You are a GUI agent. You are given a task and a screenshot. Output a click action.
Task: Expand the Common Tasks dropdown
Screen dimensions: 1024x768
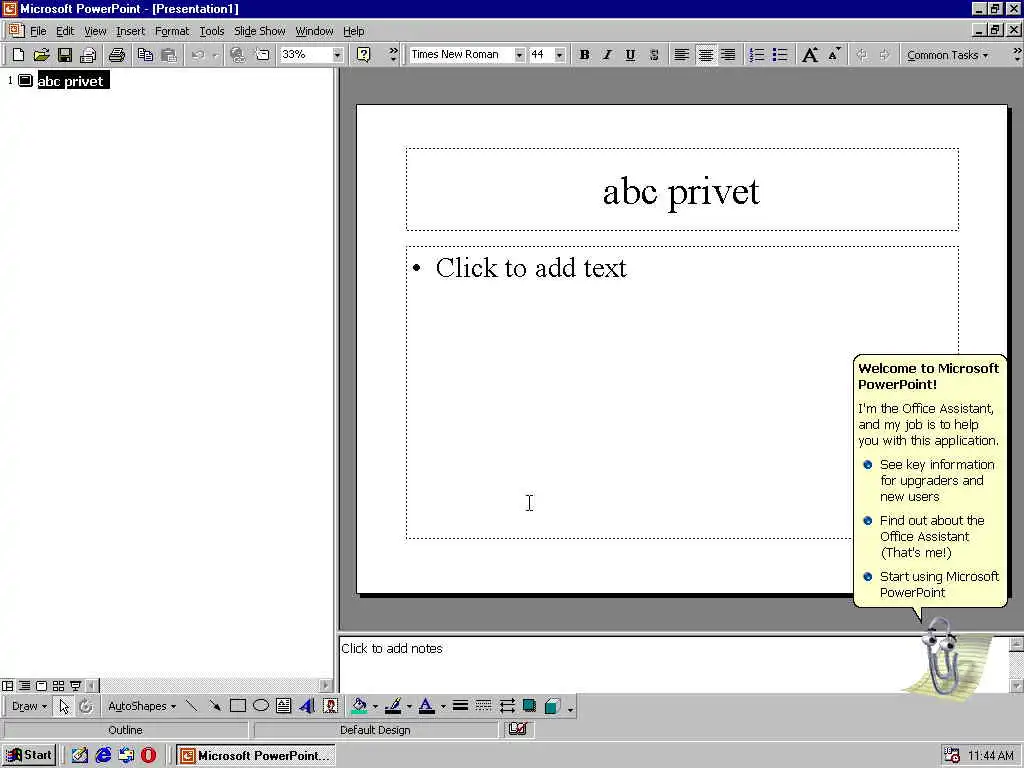(x=947, y=55)
